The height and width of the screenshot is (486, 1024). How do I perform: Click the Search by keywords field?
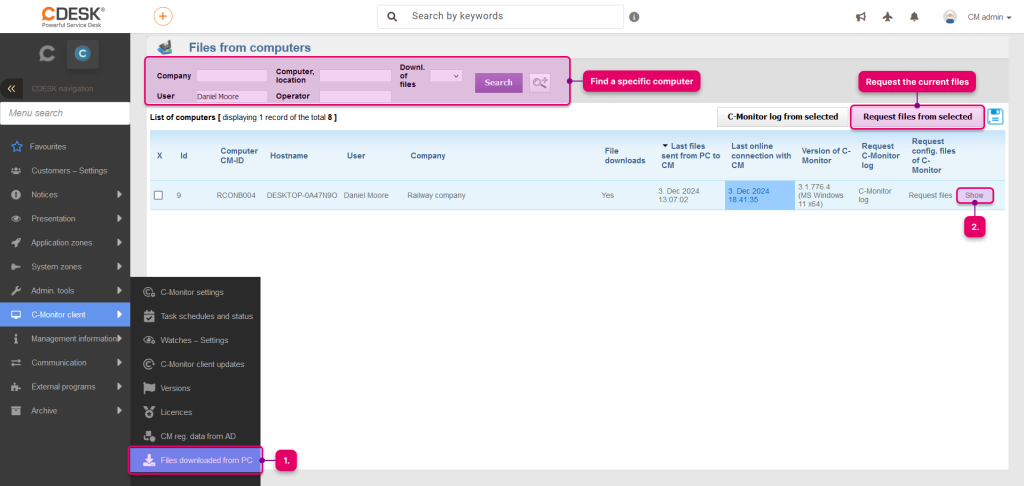[x=500, y=16]
